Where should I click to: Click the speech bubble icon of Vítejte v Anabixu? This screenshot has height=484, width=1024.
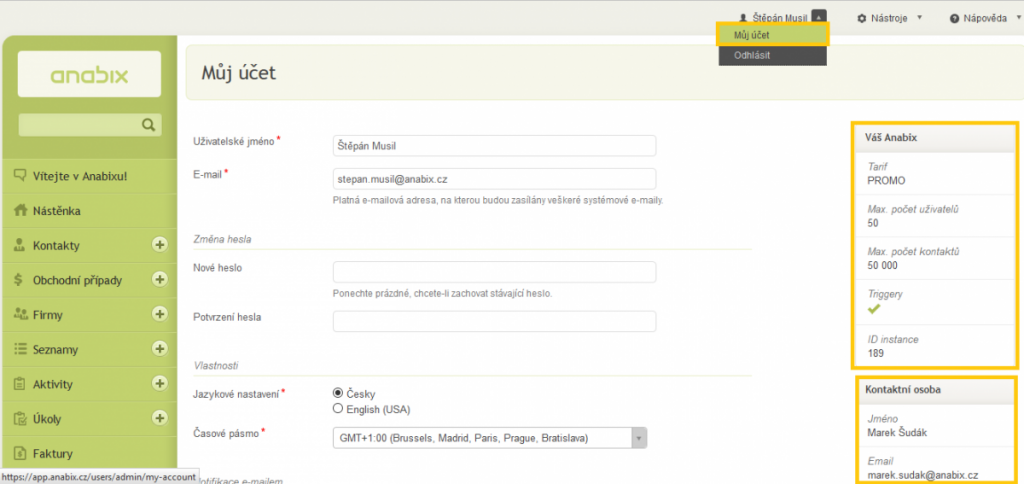(20, 176)
